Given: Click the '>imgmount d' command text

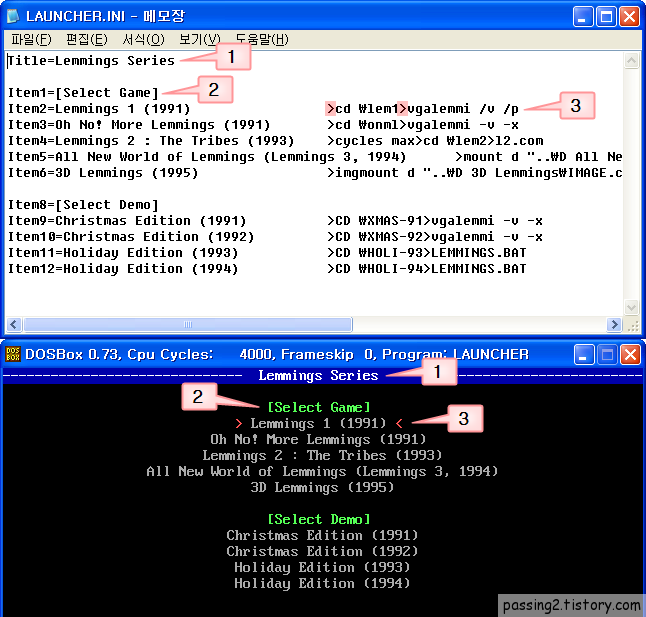Looking at the screenshot, I should coord(371,173).
